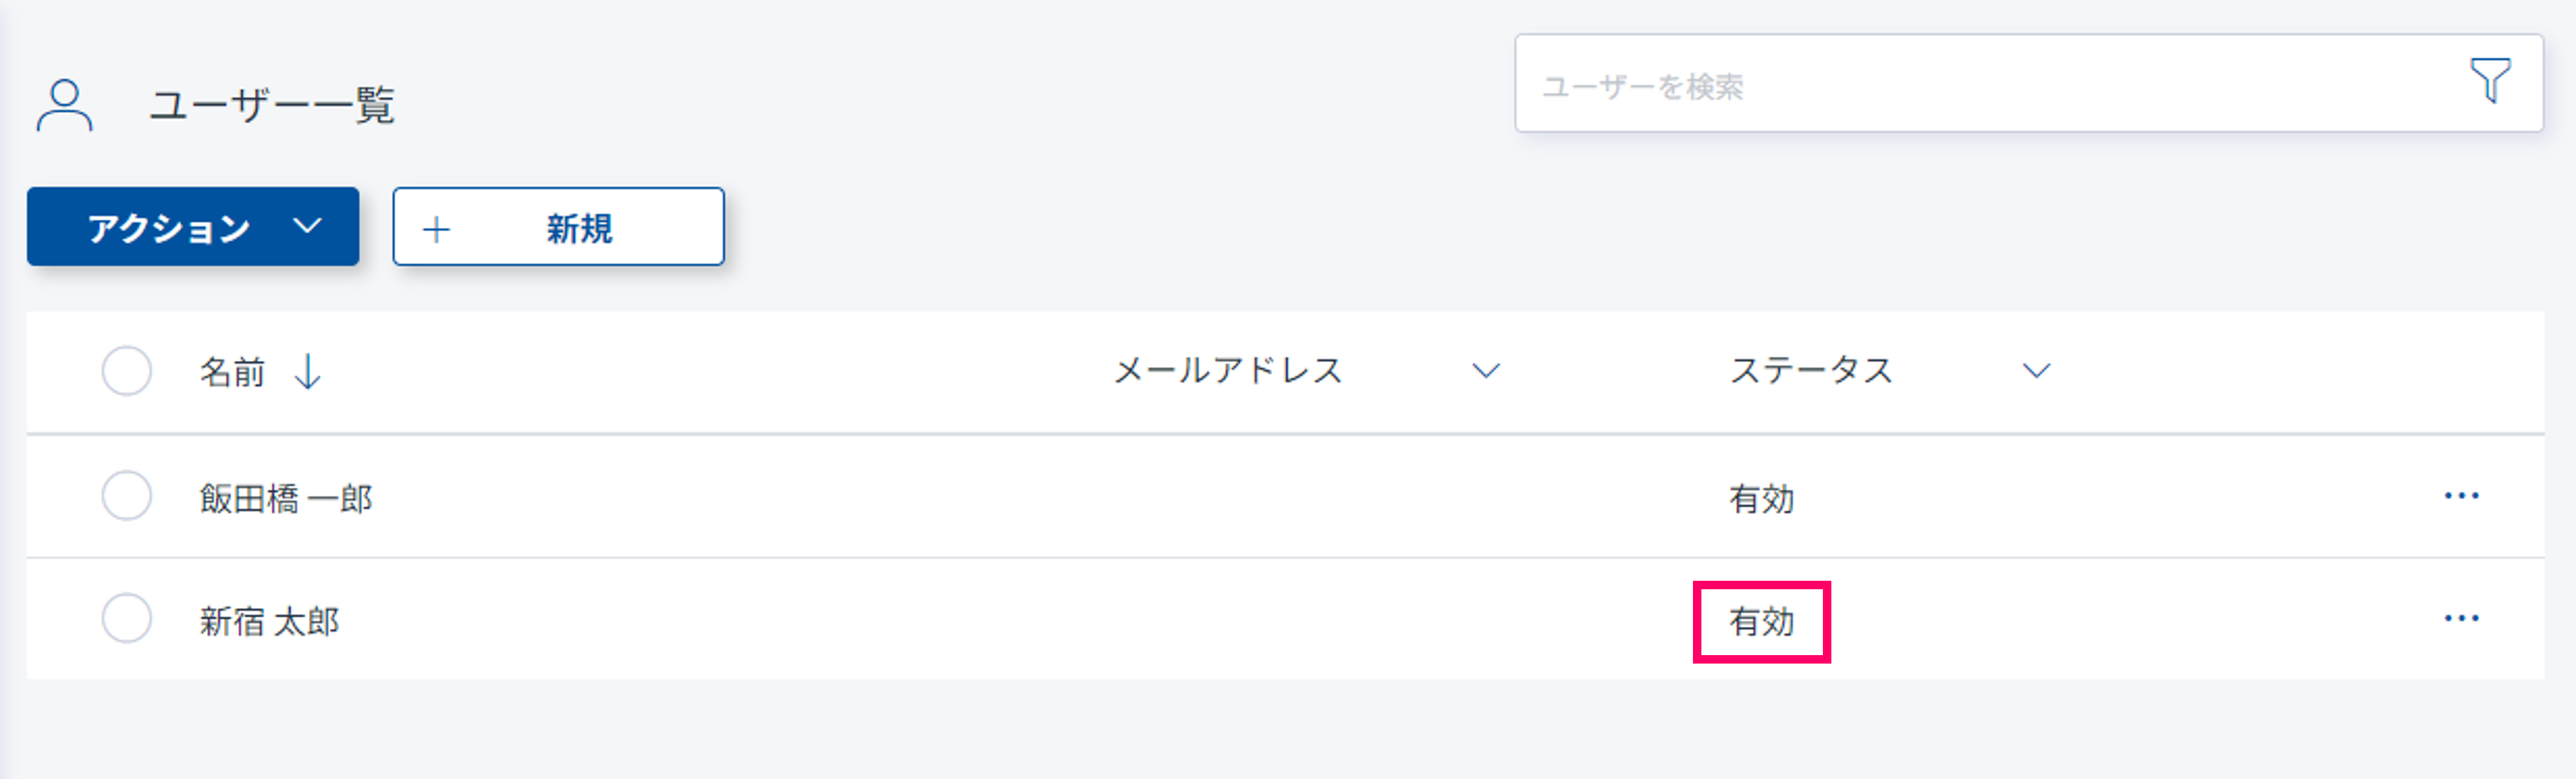Select the checkbox for 新宿 太郎
The image size is (2576, 779).
[127, 619]
